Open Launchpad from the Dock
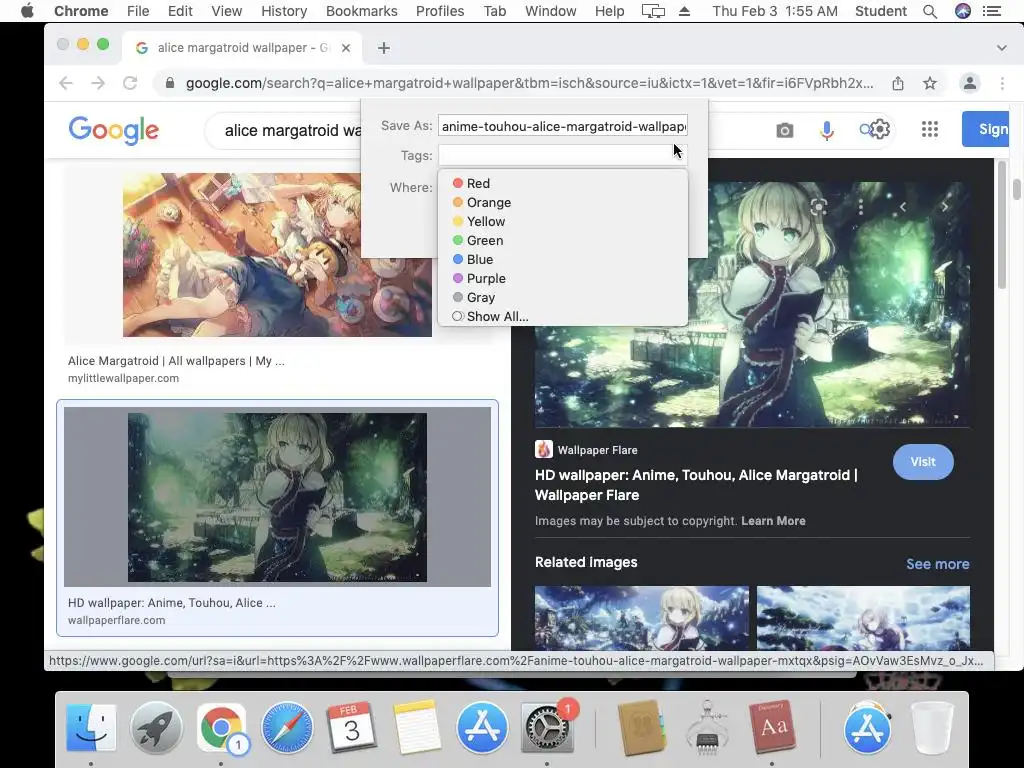This screenshot has width=1024, height=768. coord(156,727)
